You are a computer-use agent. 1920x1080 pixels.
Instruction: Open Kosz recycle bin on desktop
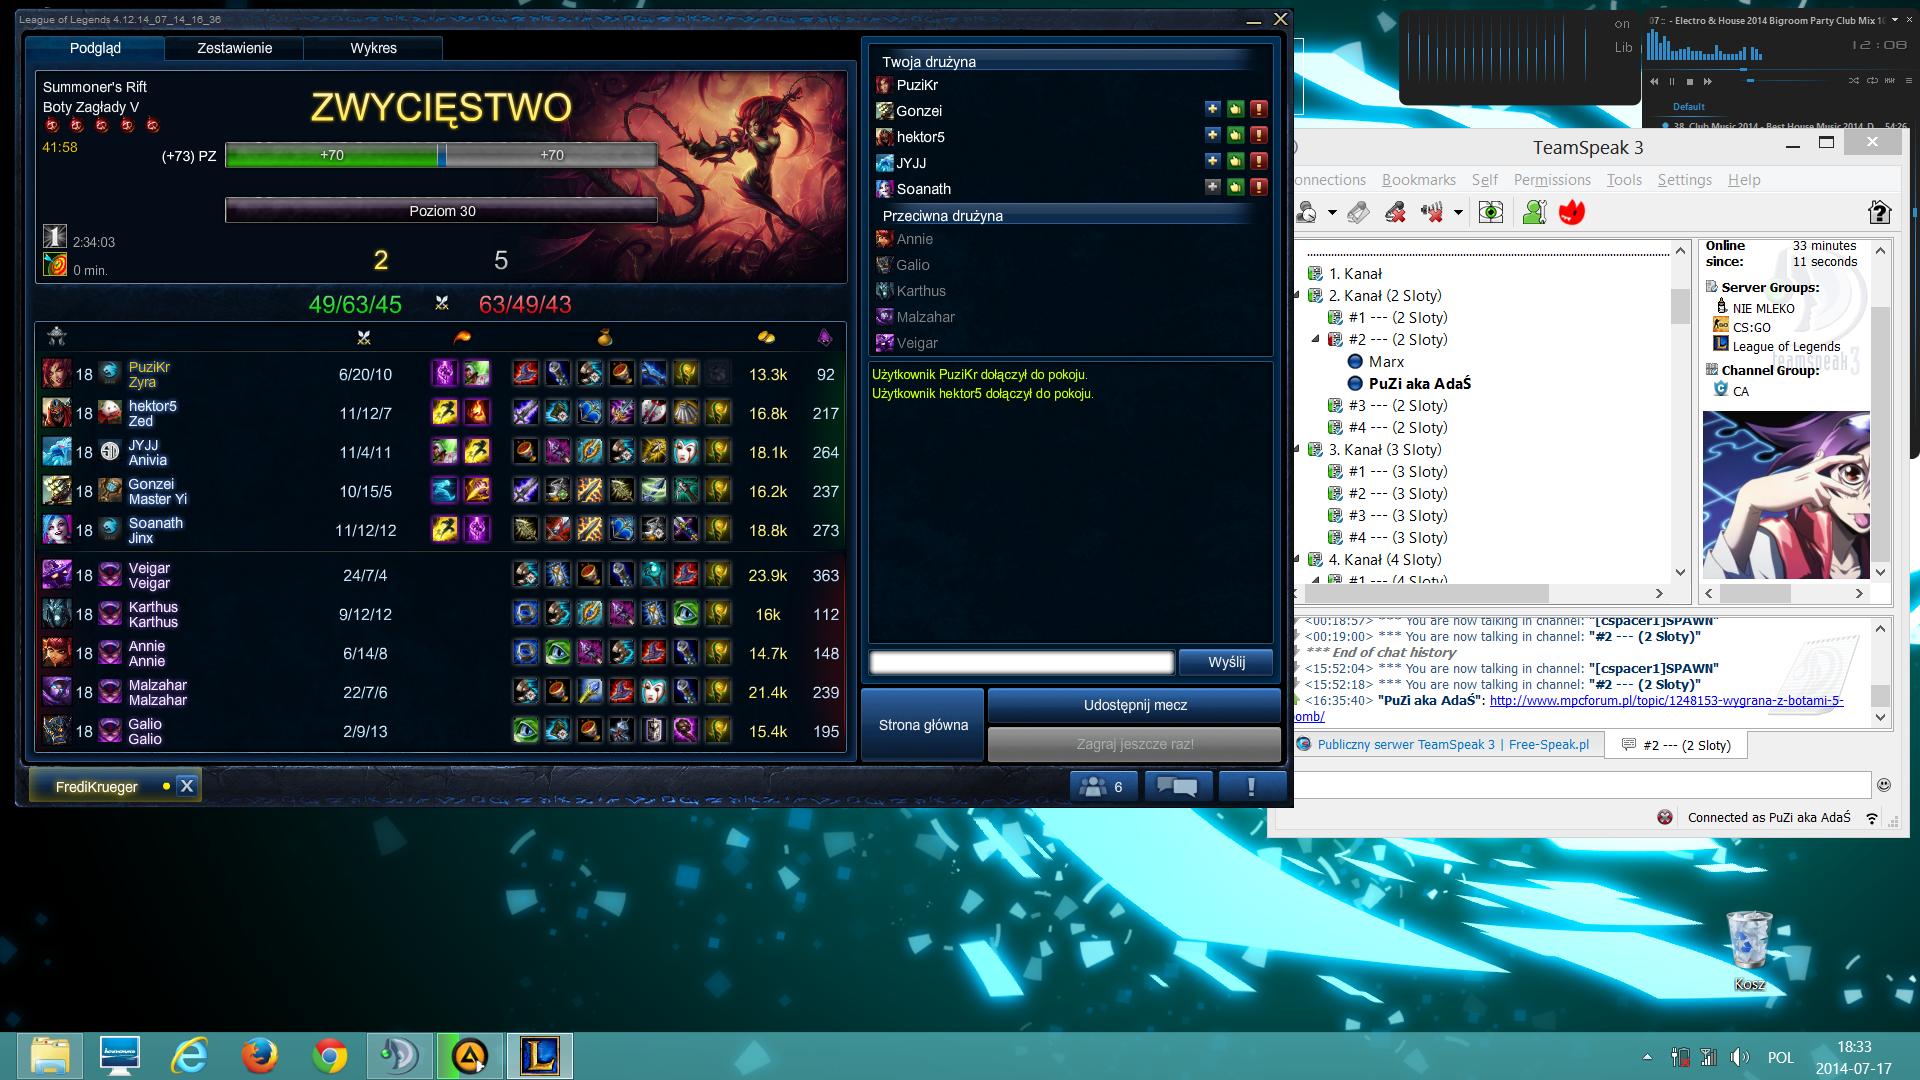point(1749,952)
